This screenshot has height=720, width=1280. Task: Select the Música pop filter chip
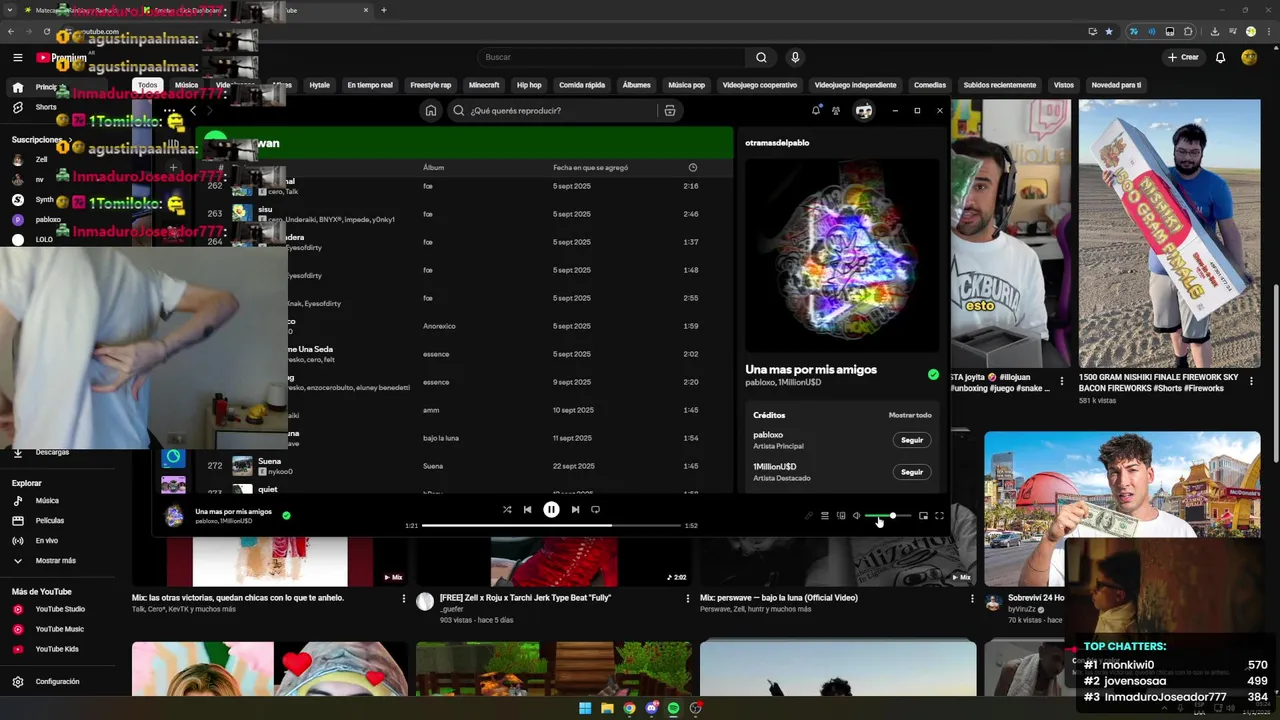click(x=686, y=85)
